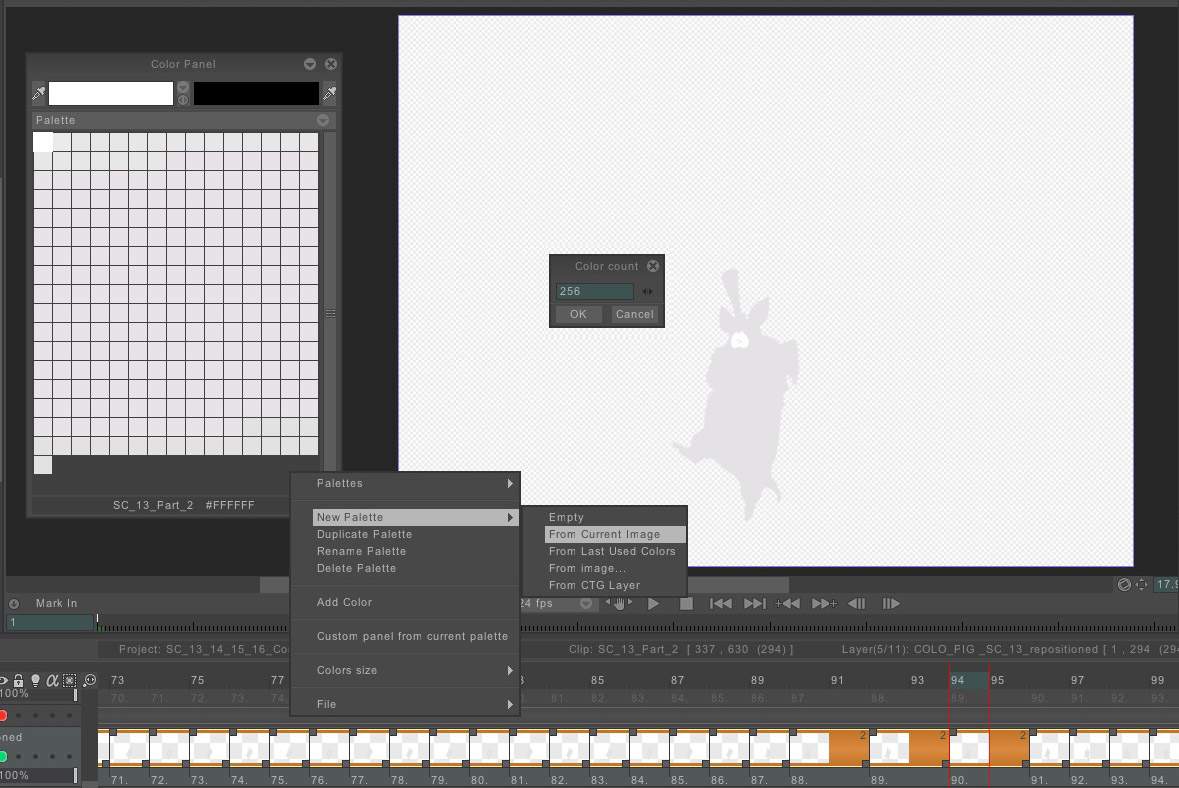Cancel the Color count dialog
The width and height of the screenshot is (1179, 788).
(x=635, y=314)
